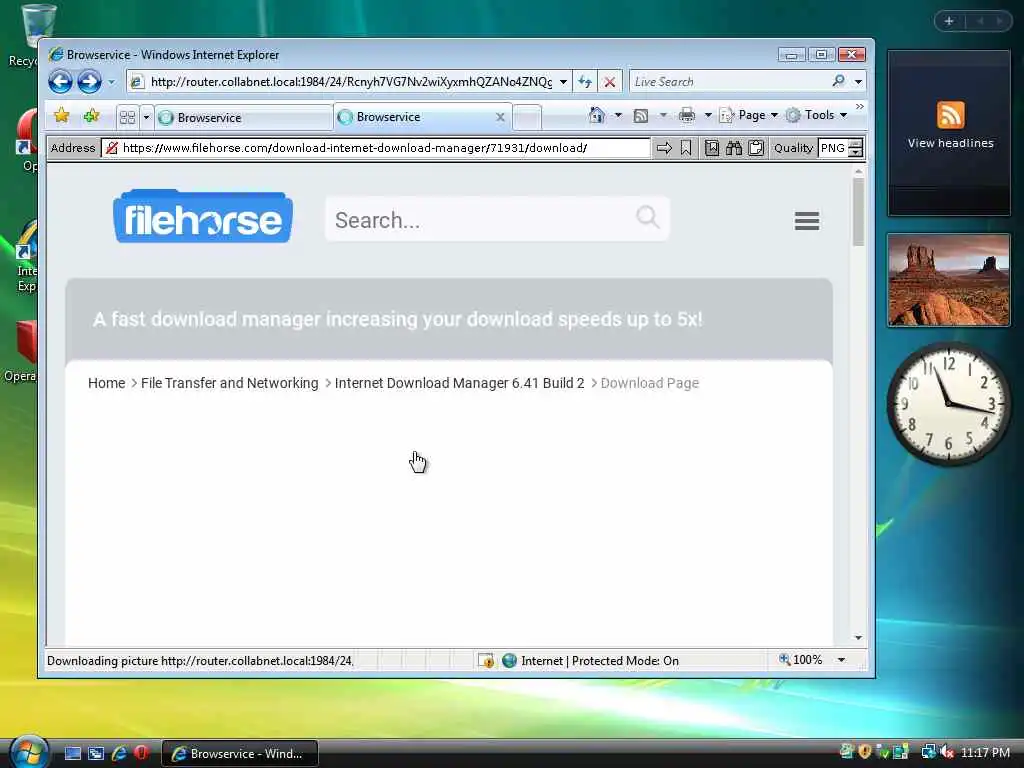Go forward with the IE Forward arrow

point(89,82)
